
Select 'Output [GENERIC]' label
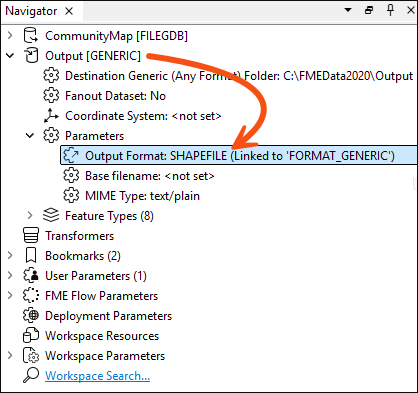[x=93, y=56]
